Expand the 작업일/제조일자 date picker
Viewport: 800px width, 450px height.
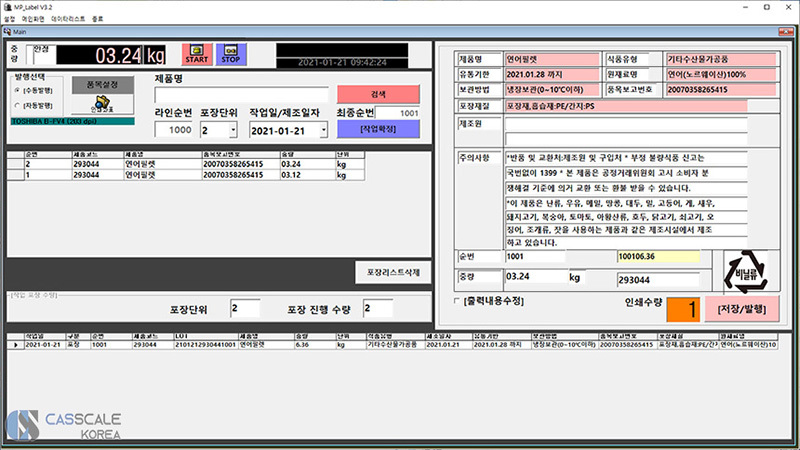click(x=323, y=130)
